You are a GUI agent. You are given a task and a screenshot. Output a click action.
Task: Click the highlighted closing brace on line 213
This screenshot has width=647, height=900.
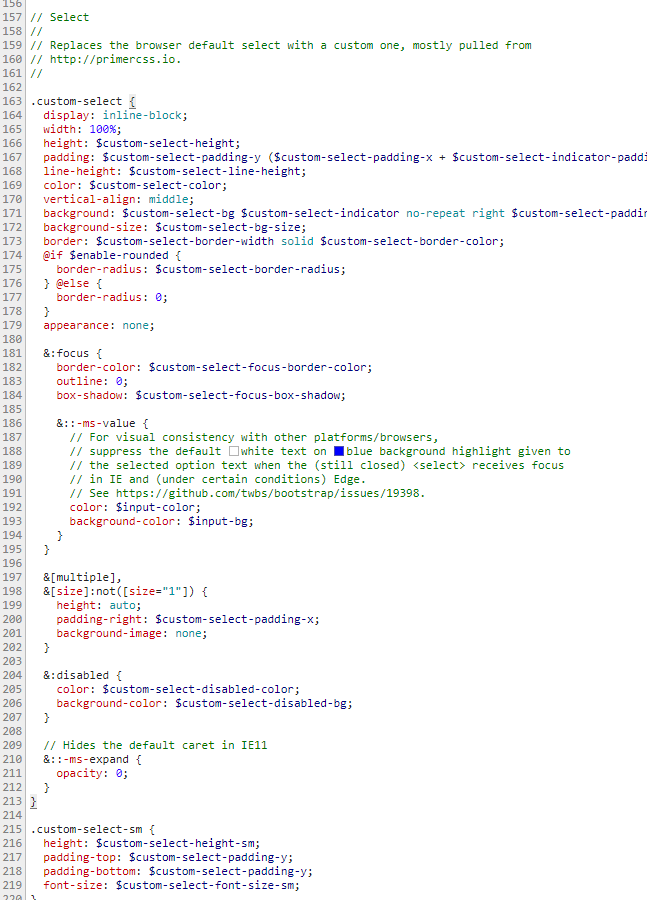tap(33, 801)
